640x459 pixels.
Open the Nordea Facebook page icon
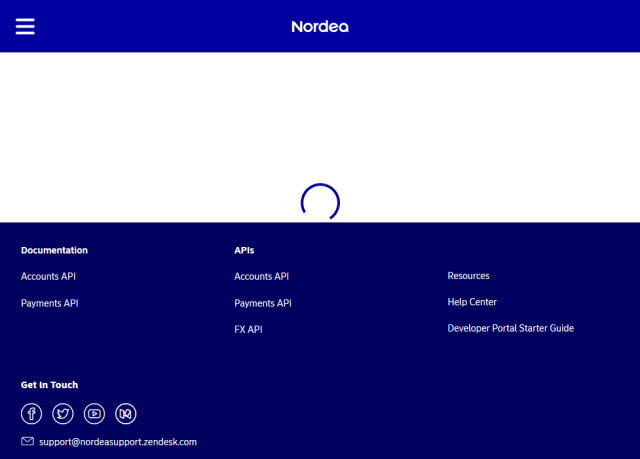tap(31, 414)
